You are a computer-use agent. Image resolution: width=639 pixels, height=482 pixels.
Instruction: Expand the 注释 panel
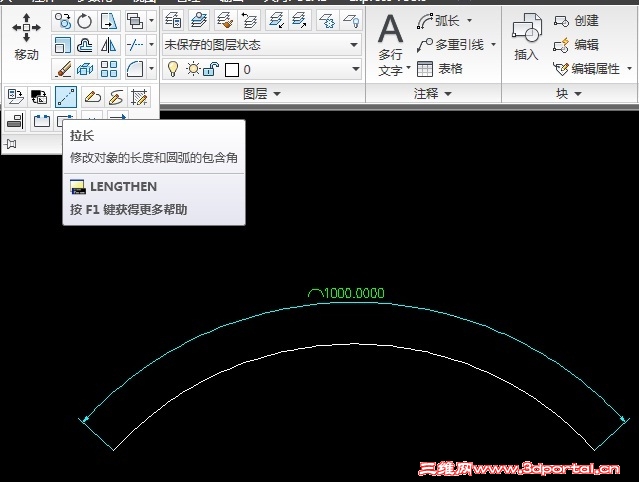point(433,94)
